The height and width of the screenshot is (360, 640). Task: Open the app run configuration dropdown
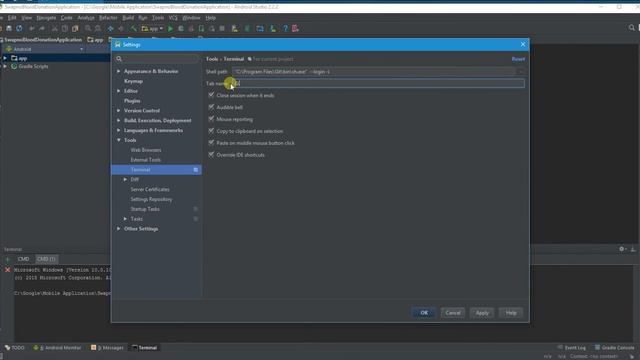tap(152, 29)
